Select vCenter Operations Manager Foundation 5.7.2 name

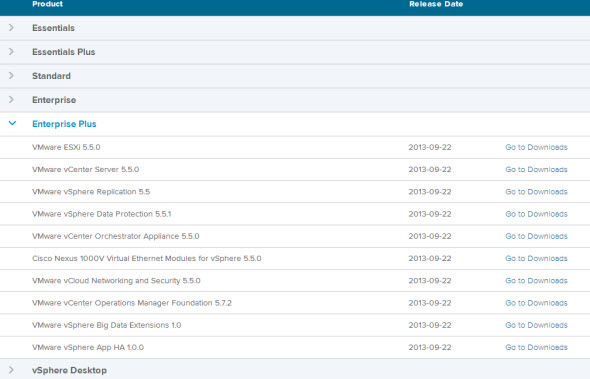pyautogui.click(x=132, y=303)
